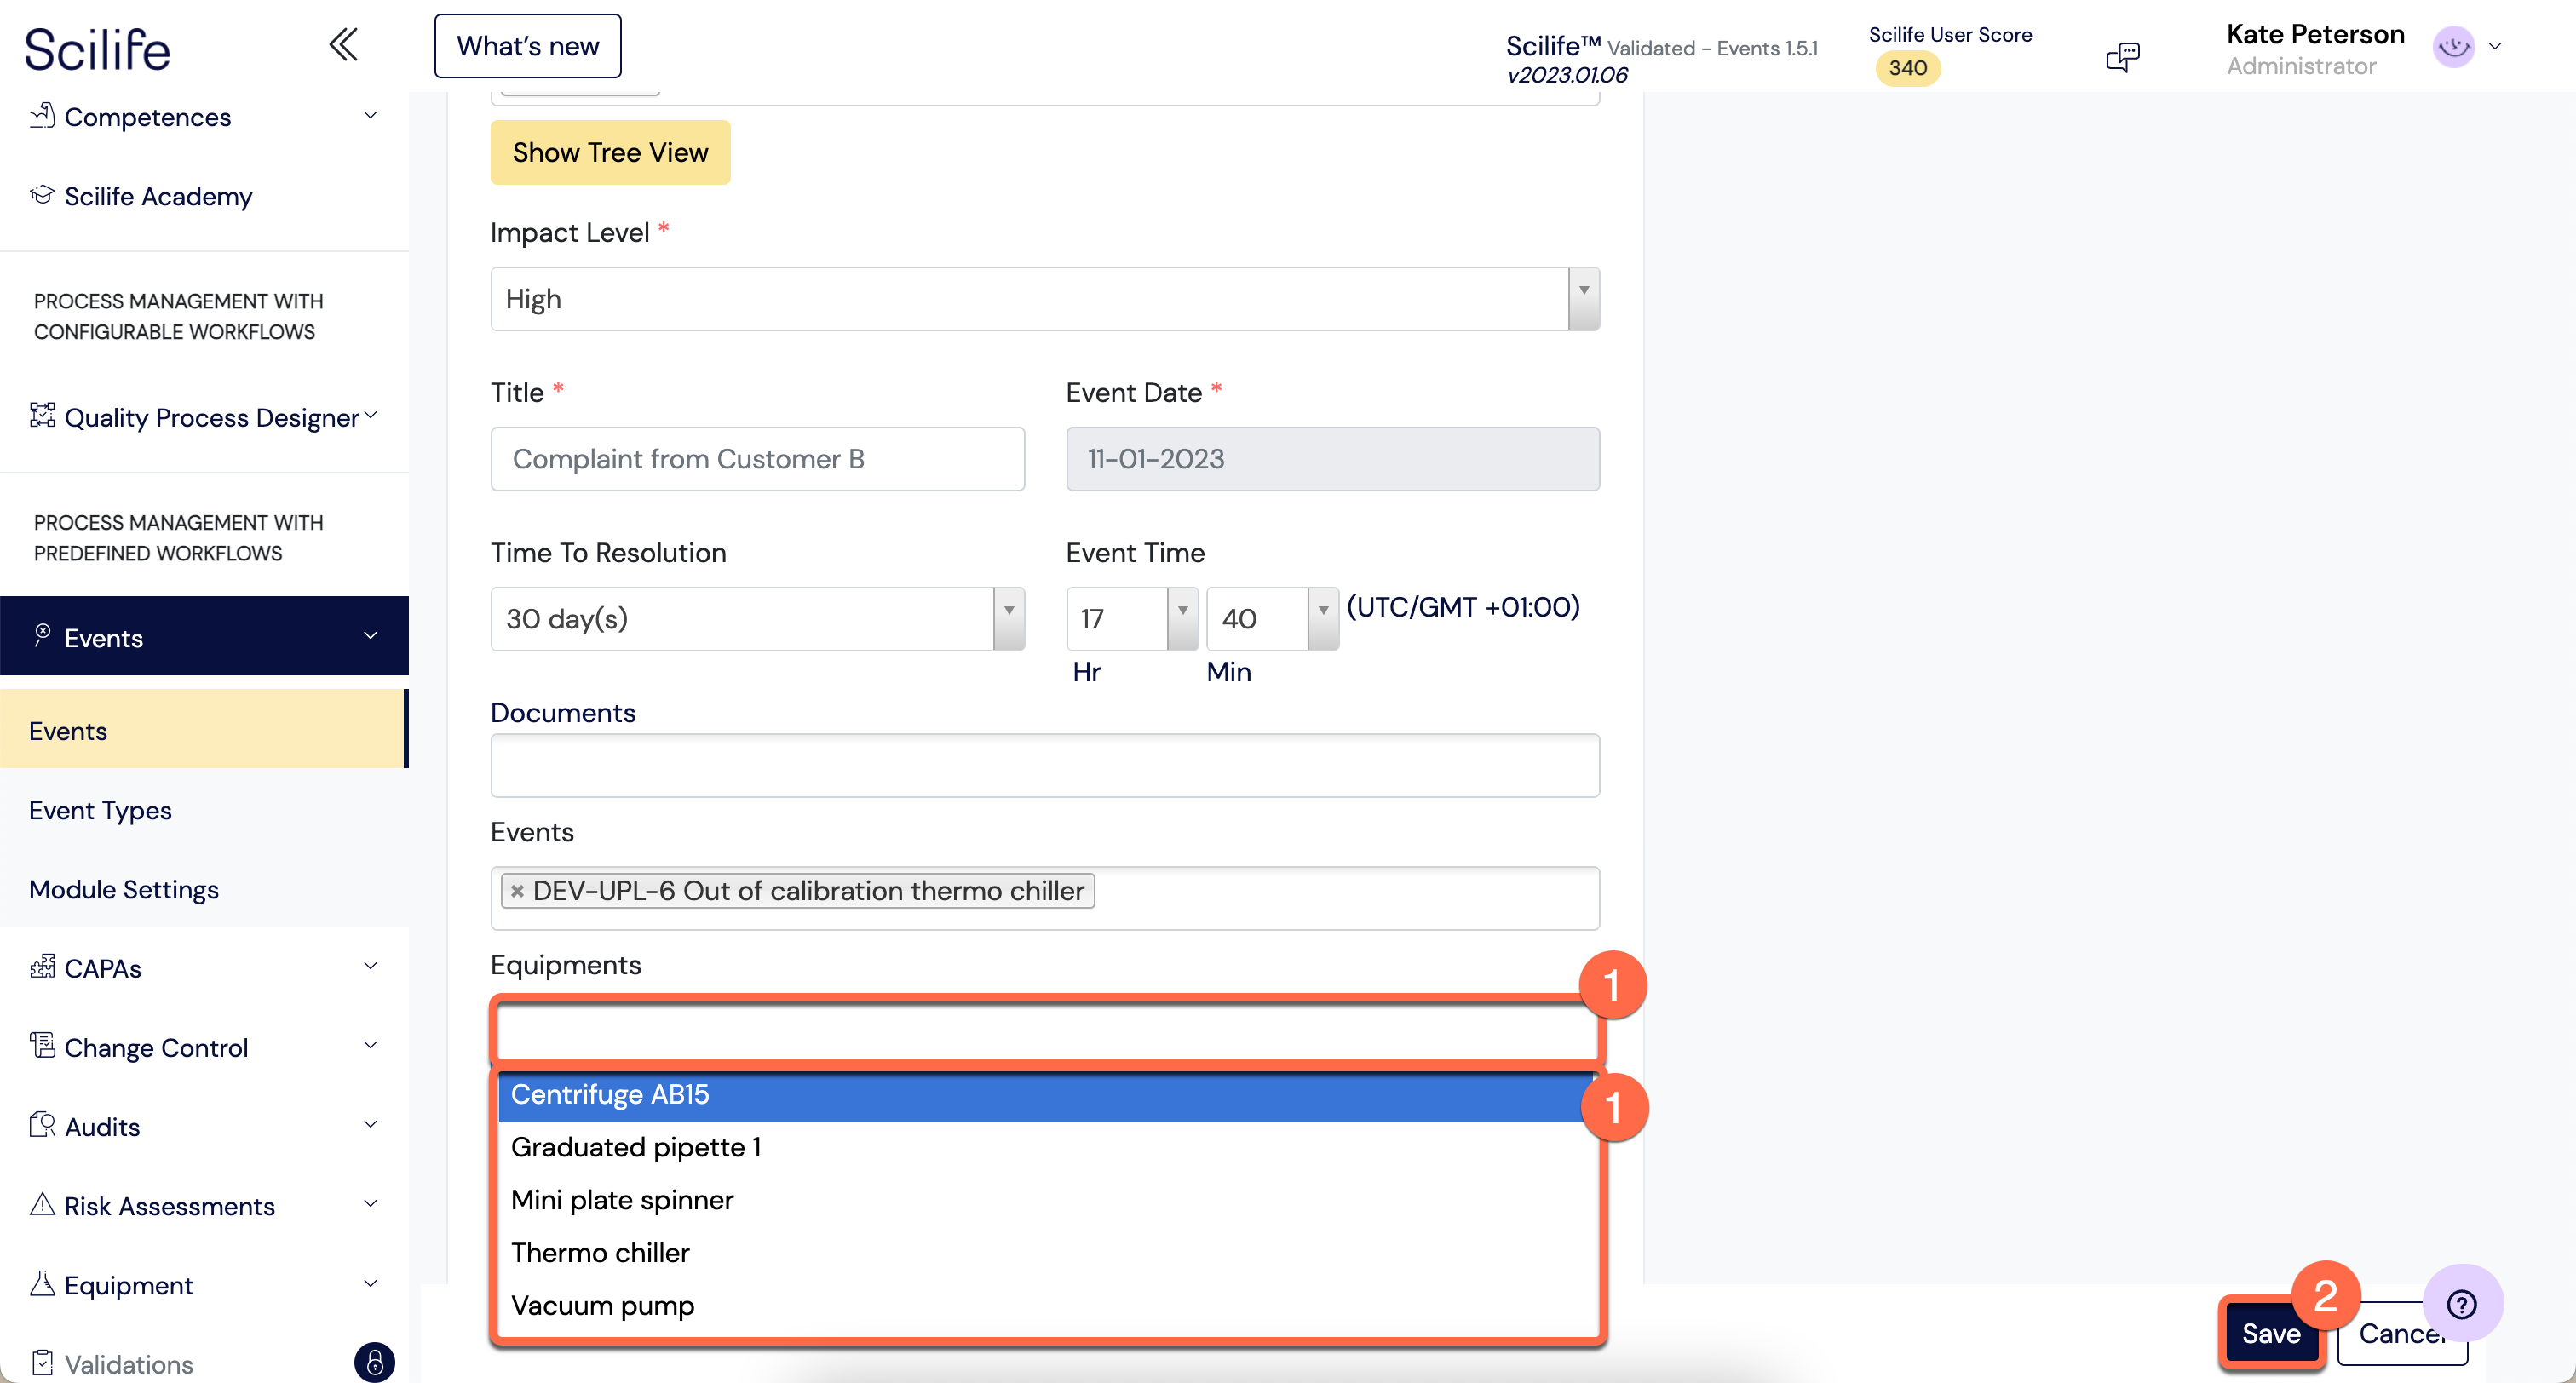Viewport: 2576px width, 1383px height.
Task: Expand the Equipment chevron
Action: (370, 1283)
